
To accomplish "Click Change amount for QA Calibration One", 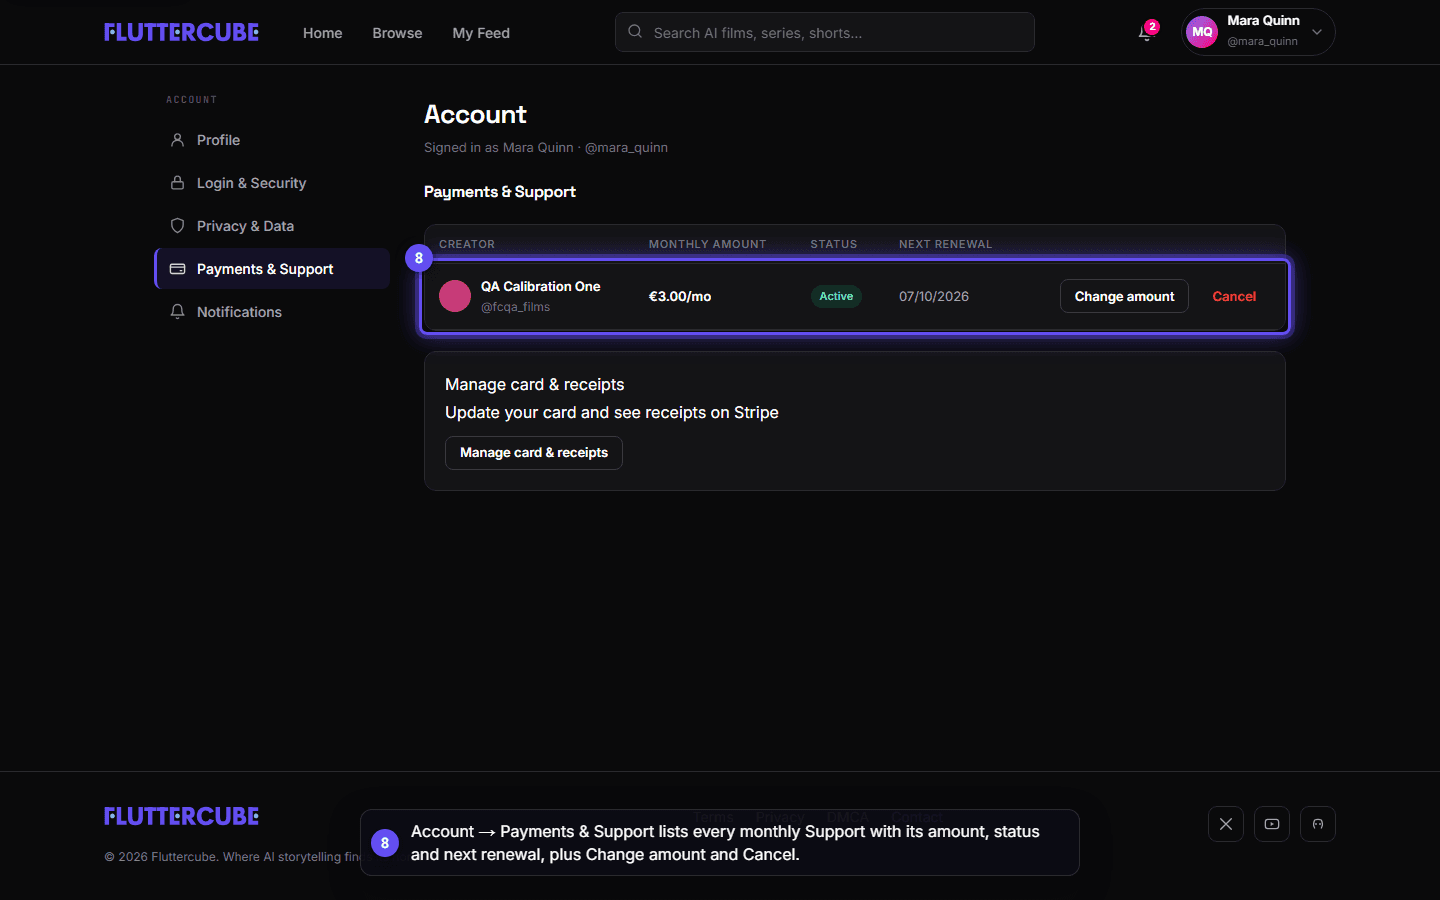I will click(1124, 296).
